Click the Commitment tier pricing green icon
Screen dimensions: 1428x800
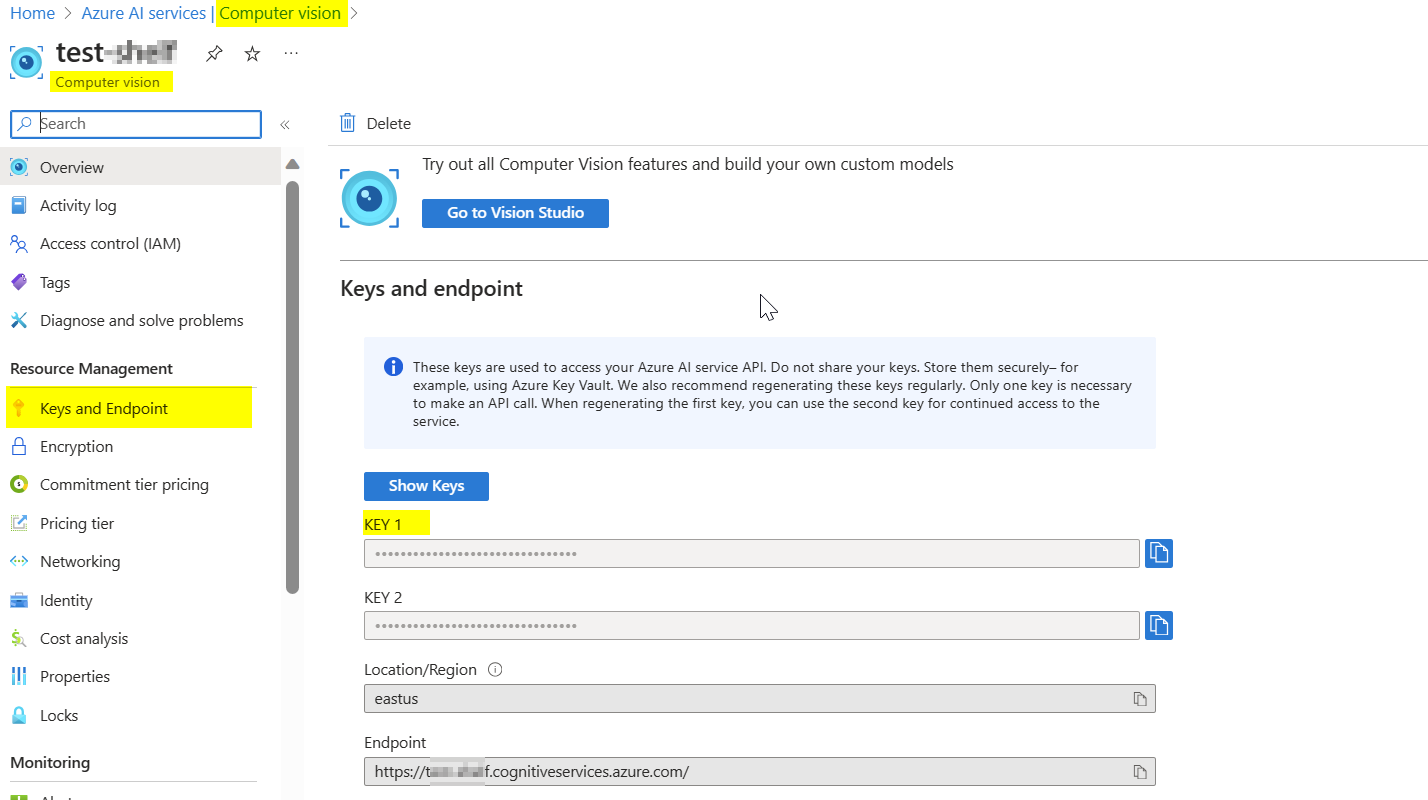point(19,484)
